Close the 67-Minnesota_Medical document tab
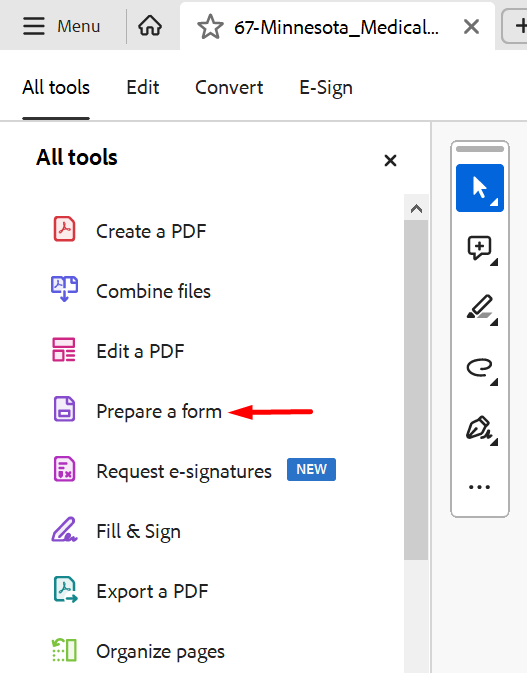 pos(471,27)
